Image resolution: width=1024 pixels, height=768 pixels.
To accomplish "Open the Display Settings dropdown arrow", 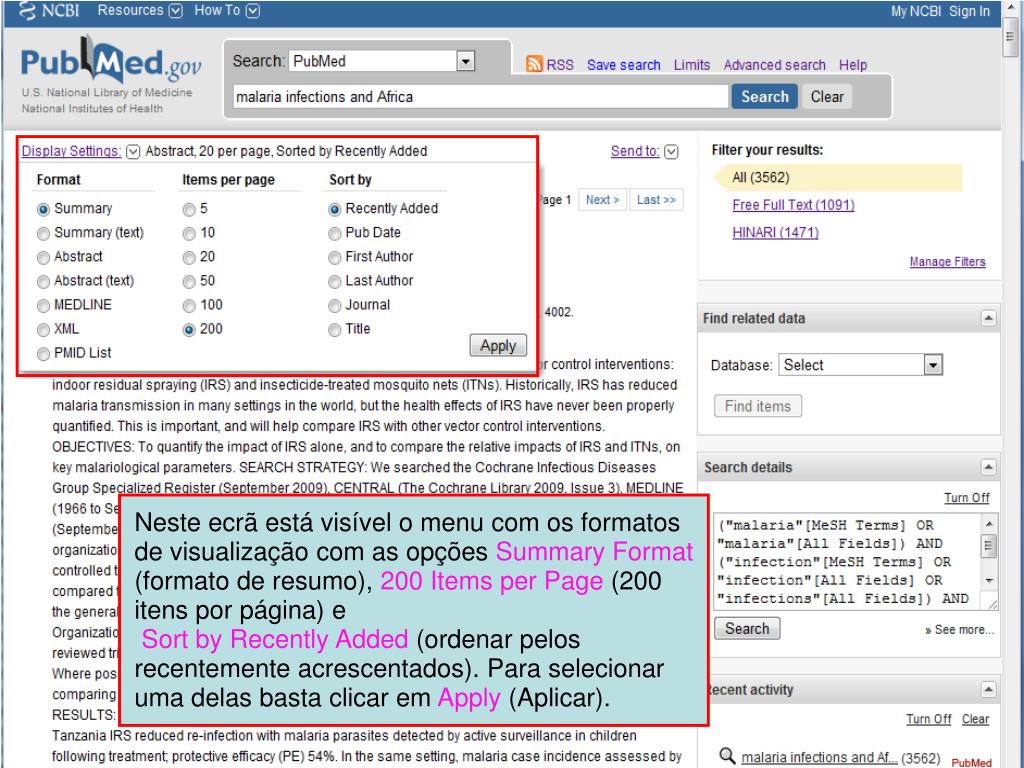I will point(133,152).
